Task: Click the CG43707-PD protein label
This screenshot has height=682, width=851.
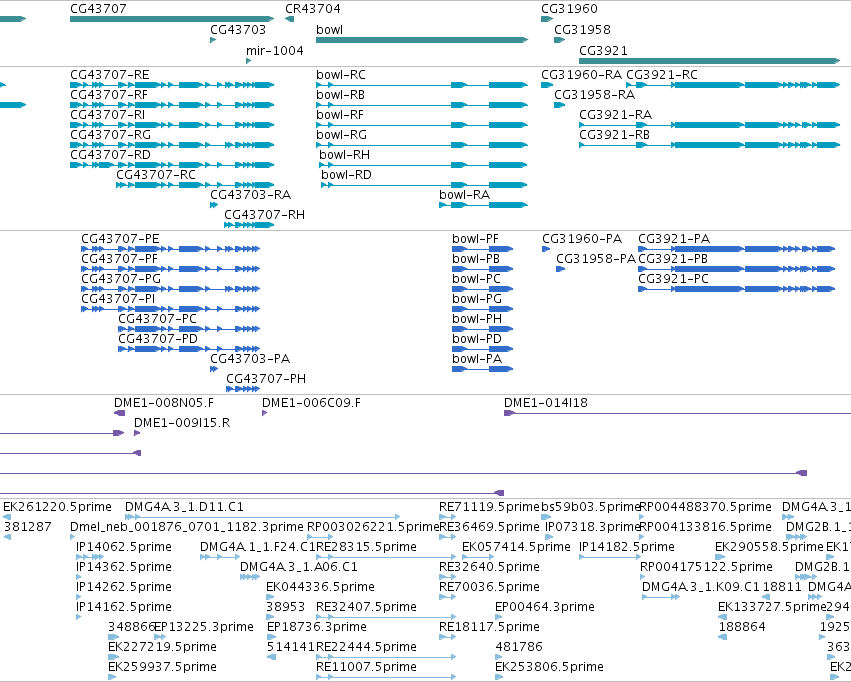Action: click(158, 340)
